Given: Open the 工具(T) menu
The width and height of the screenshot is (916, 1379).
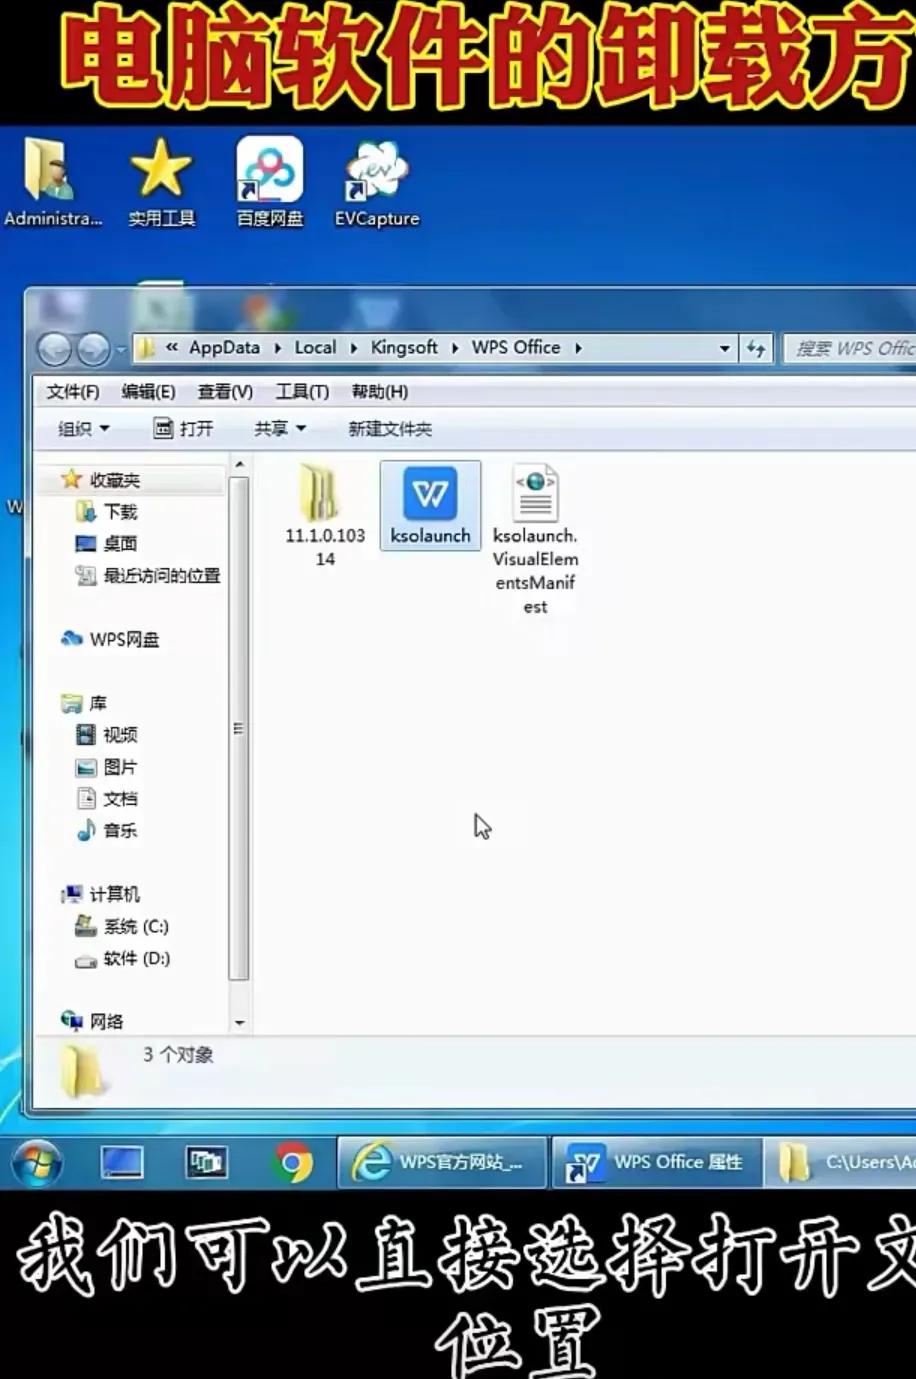Looking at the screenshot, I should point(302,392).
